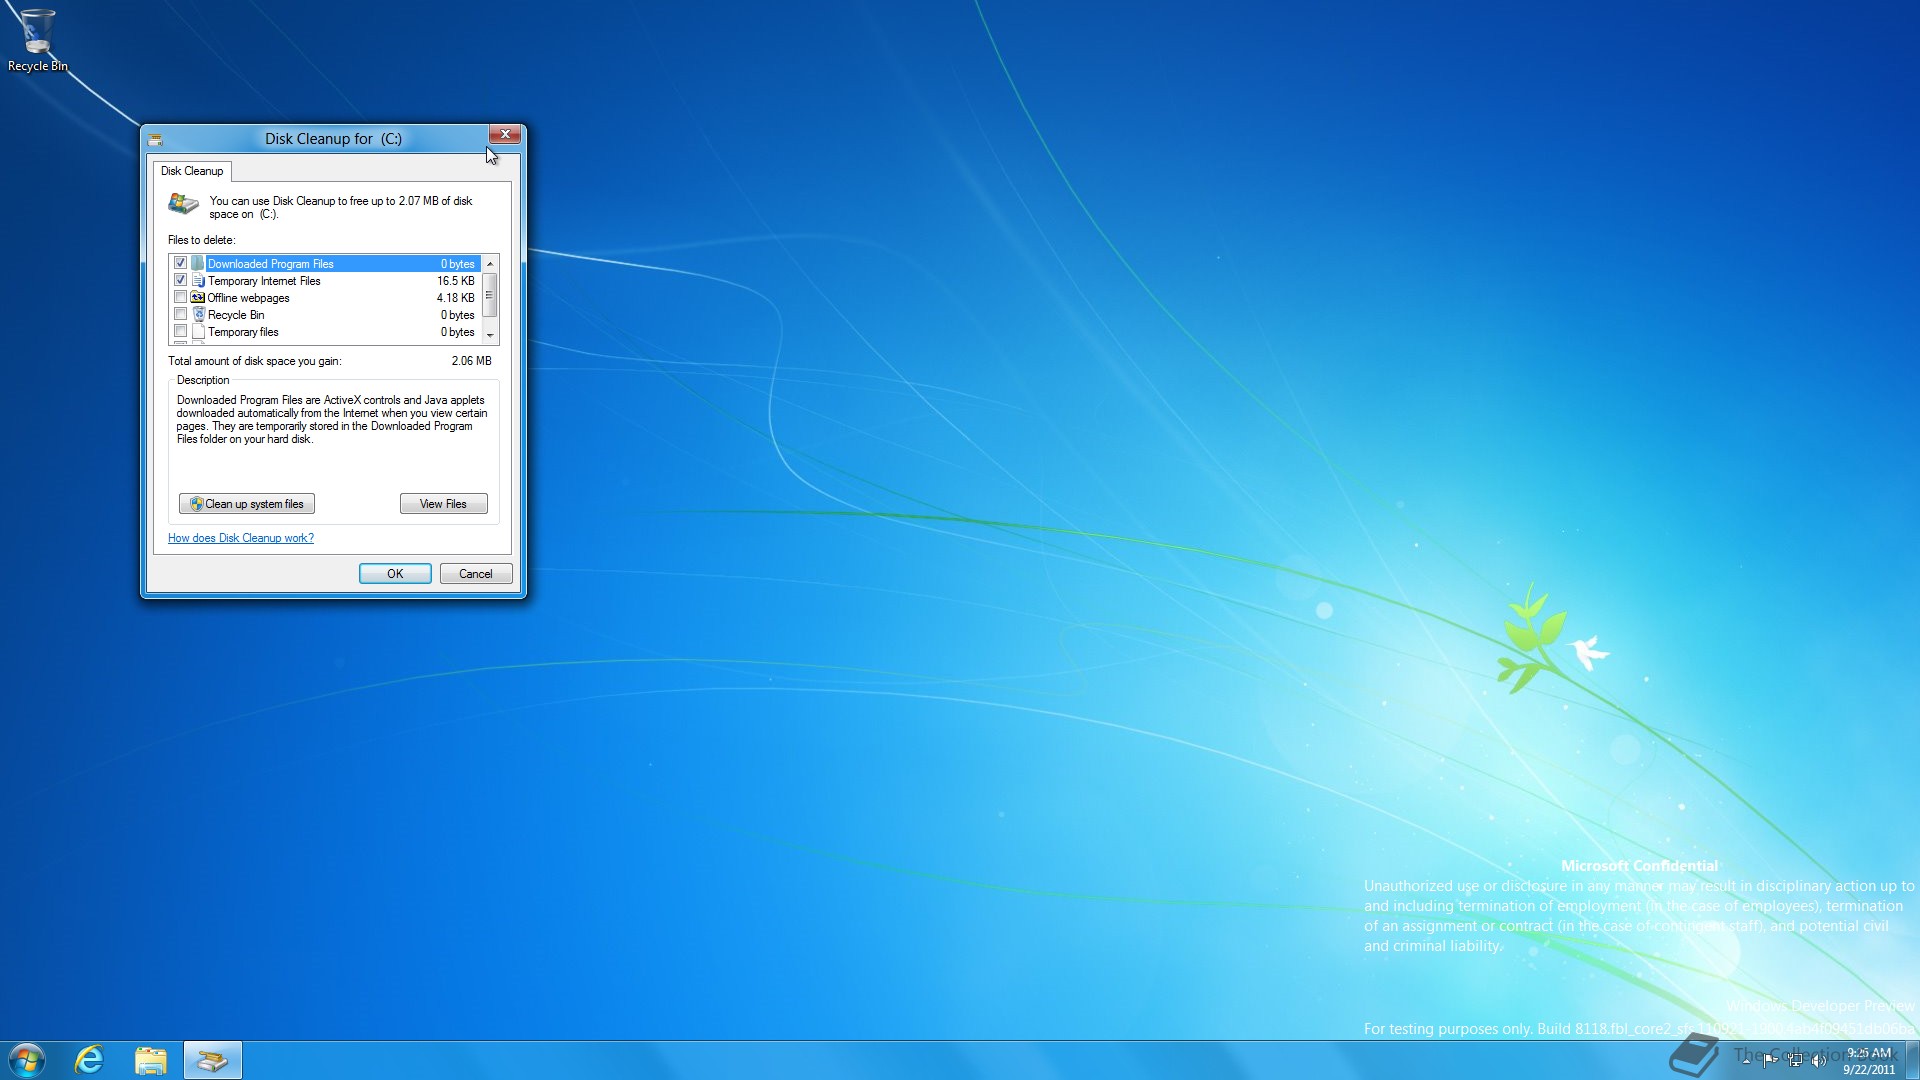
Task: Click the View Files button
Action: click(x=443, y=504)
